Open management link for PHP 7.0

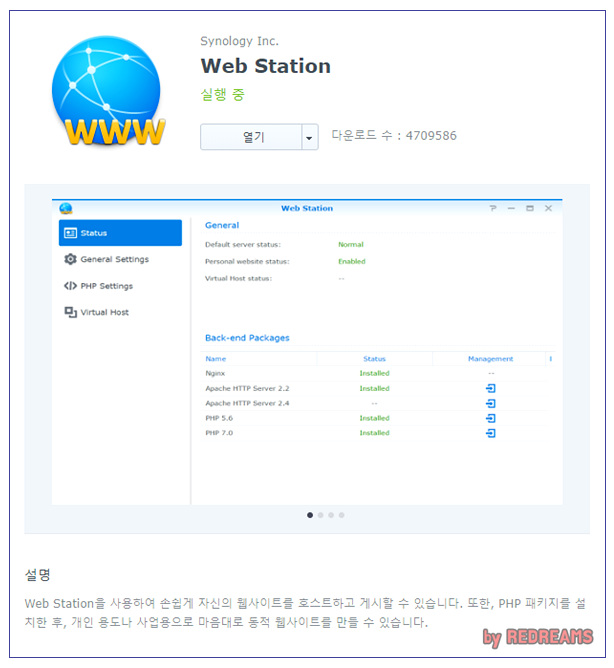pos(490,433)
